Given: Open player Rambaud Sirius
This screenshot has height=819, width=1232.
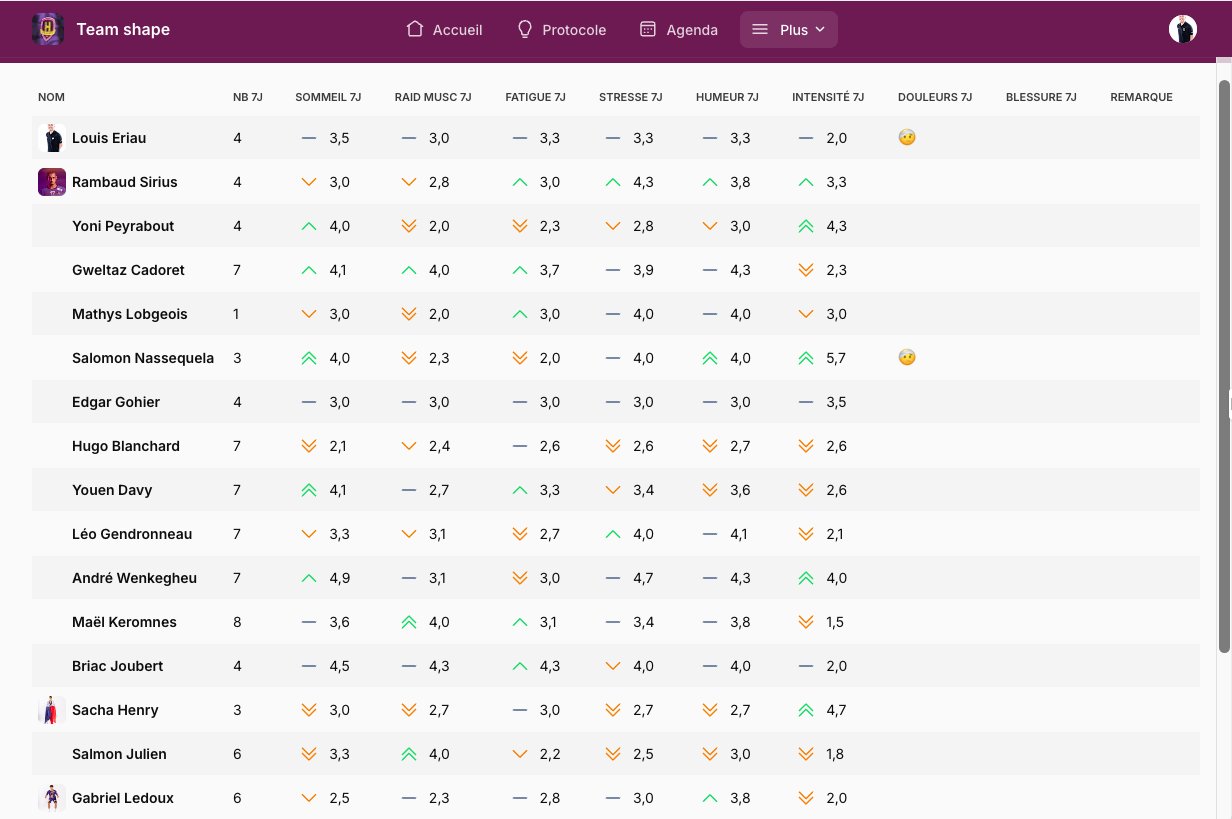Looking at the screenshot, I should (125, 182).
